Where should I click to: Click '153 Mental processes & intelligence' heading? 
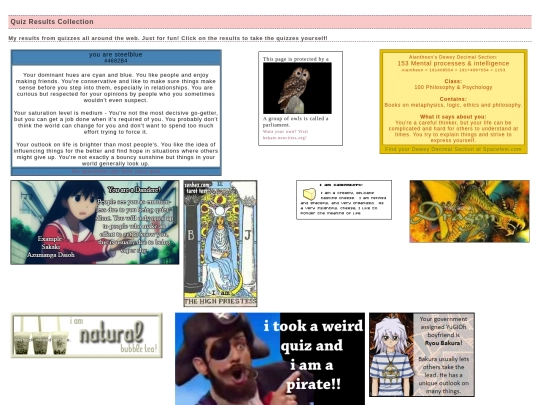tap(453, 63)
